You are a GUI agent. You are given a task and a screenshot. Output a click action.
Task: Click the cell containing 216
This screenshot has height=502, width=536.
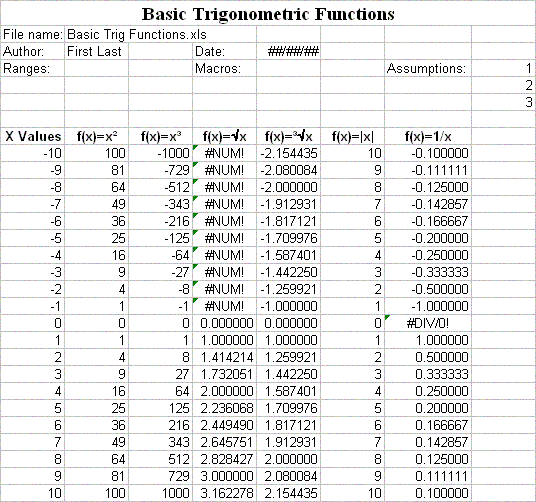pyautogui.click(x=161, y=425)
